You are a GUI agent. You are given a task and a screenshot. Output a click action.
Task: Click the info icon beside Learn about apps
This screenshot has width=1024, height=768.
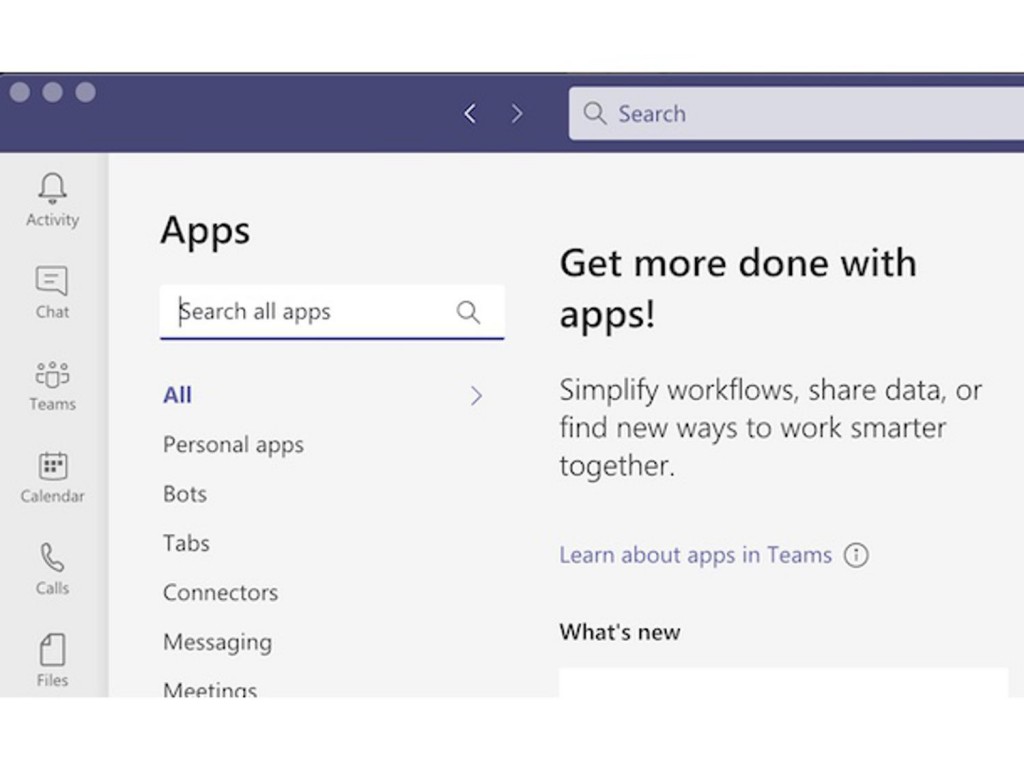pyautogui.click(x=856, y=555)
